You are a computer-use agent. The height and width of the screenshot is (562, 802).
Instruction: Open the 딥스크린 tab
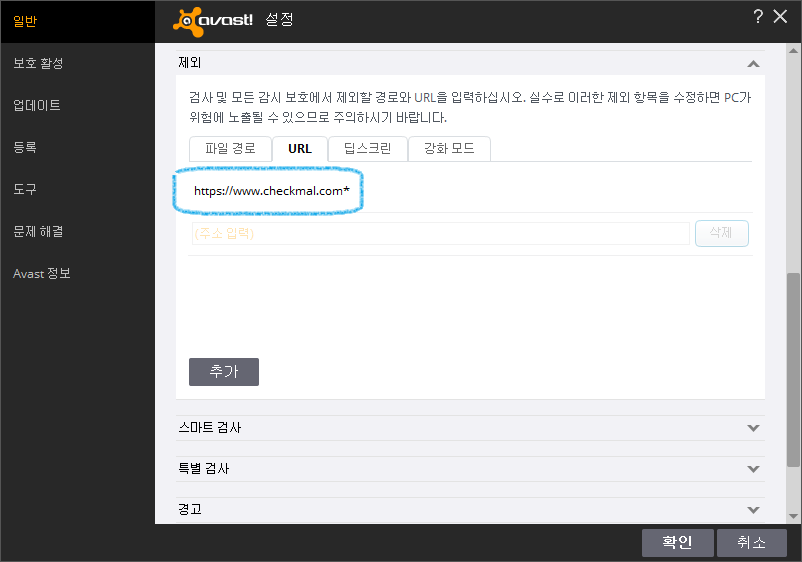click(367, 149)
